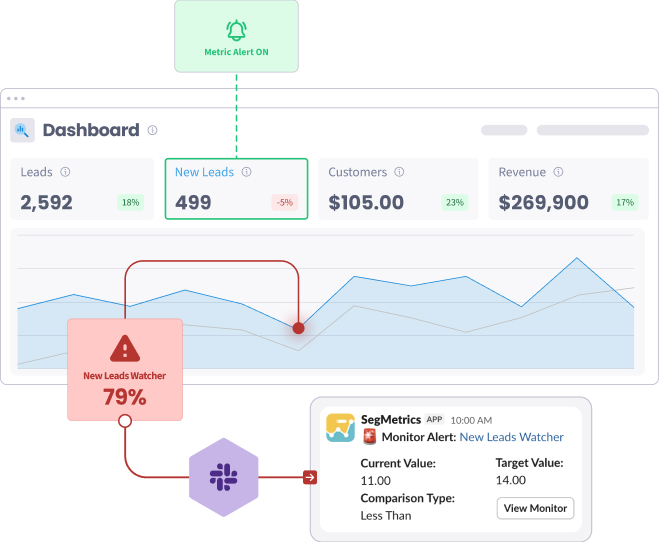The image size is (659, 542).
Task: Click the red data point on chart
Action: click(x=298, y=328)
